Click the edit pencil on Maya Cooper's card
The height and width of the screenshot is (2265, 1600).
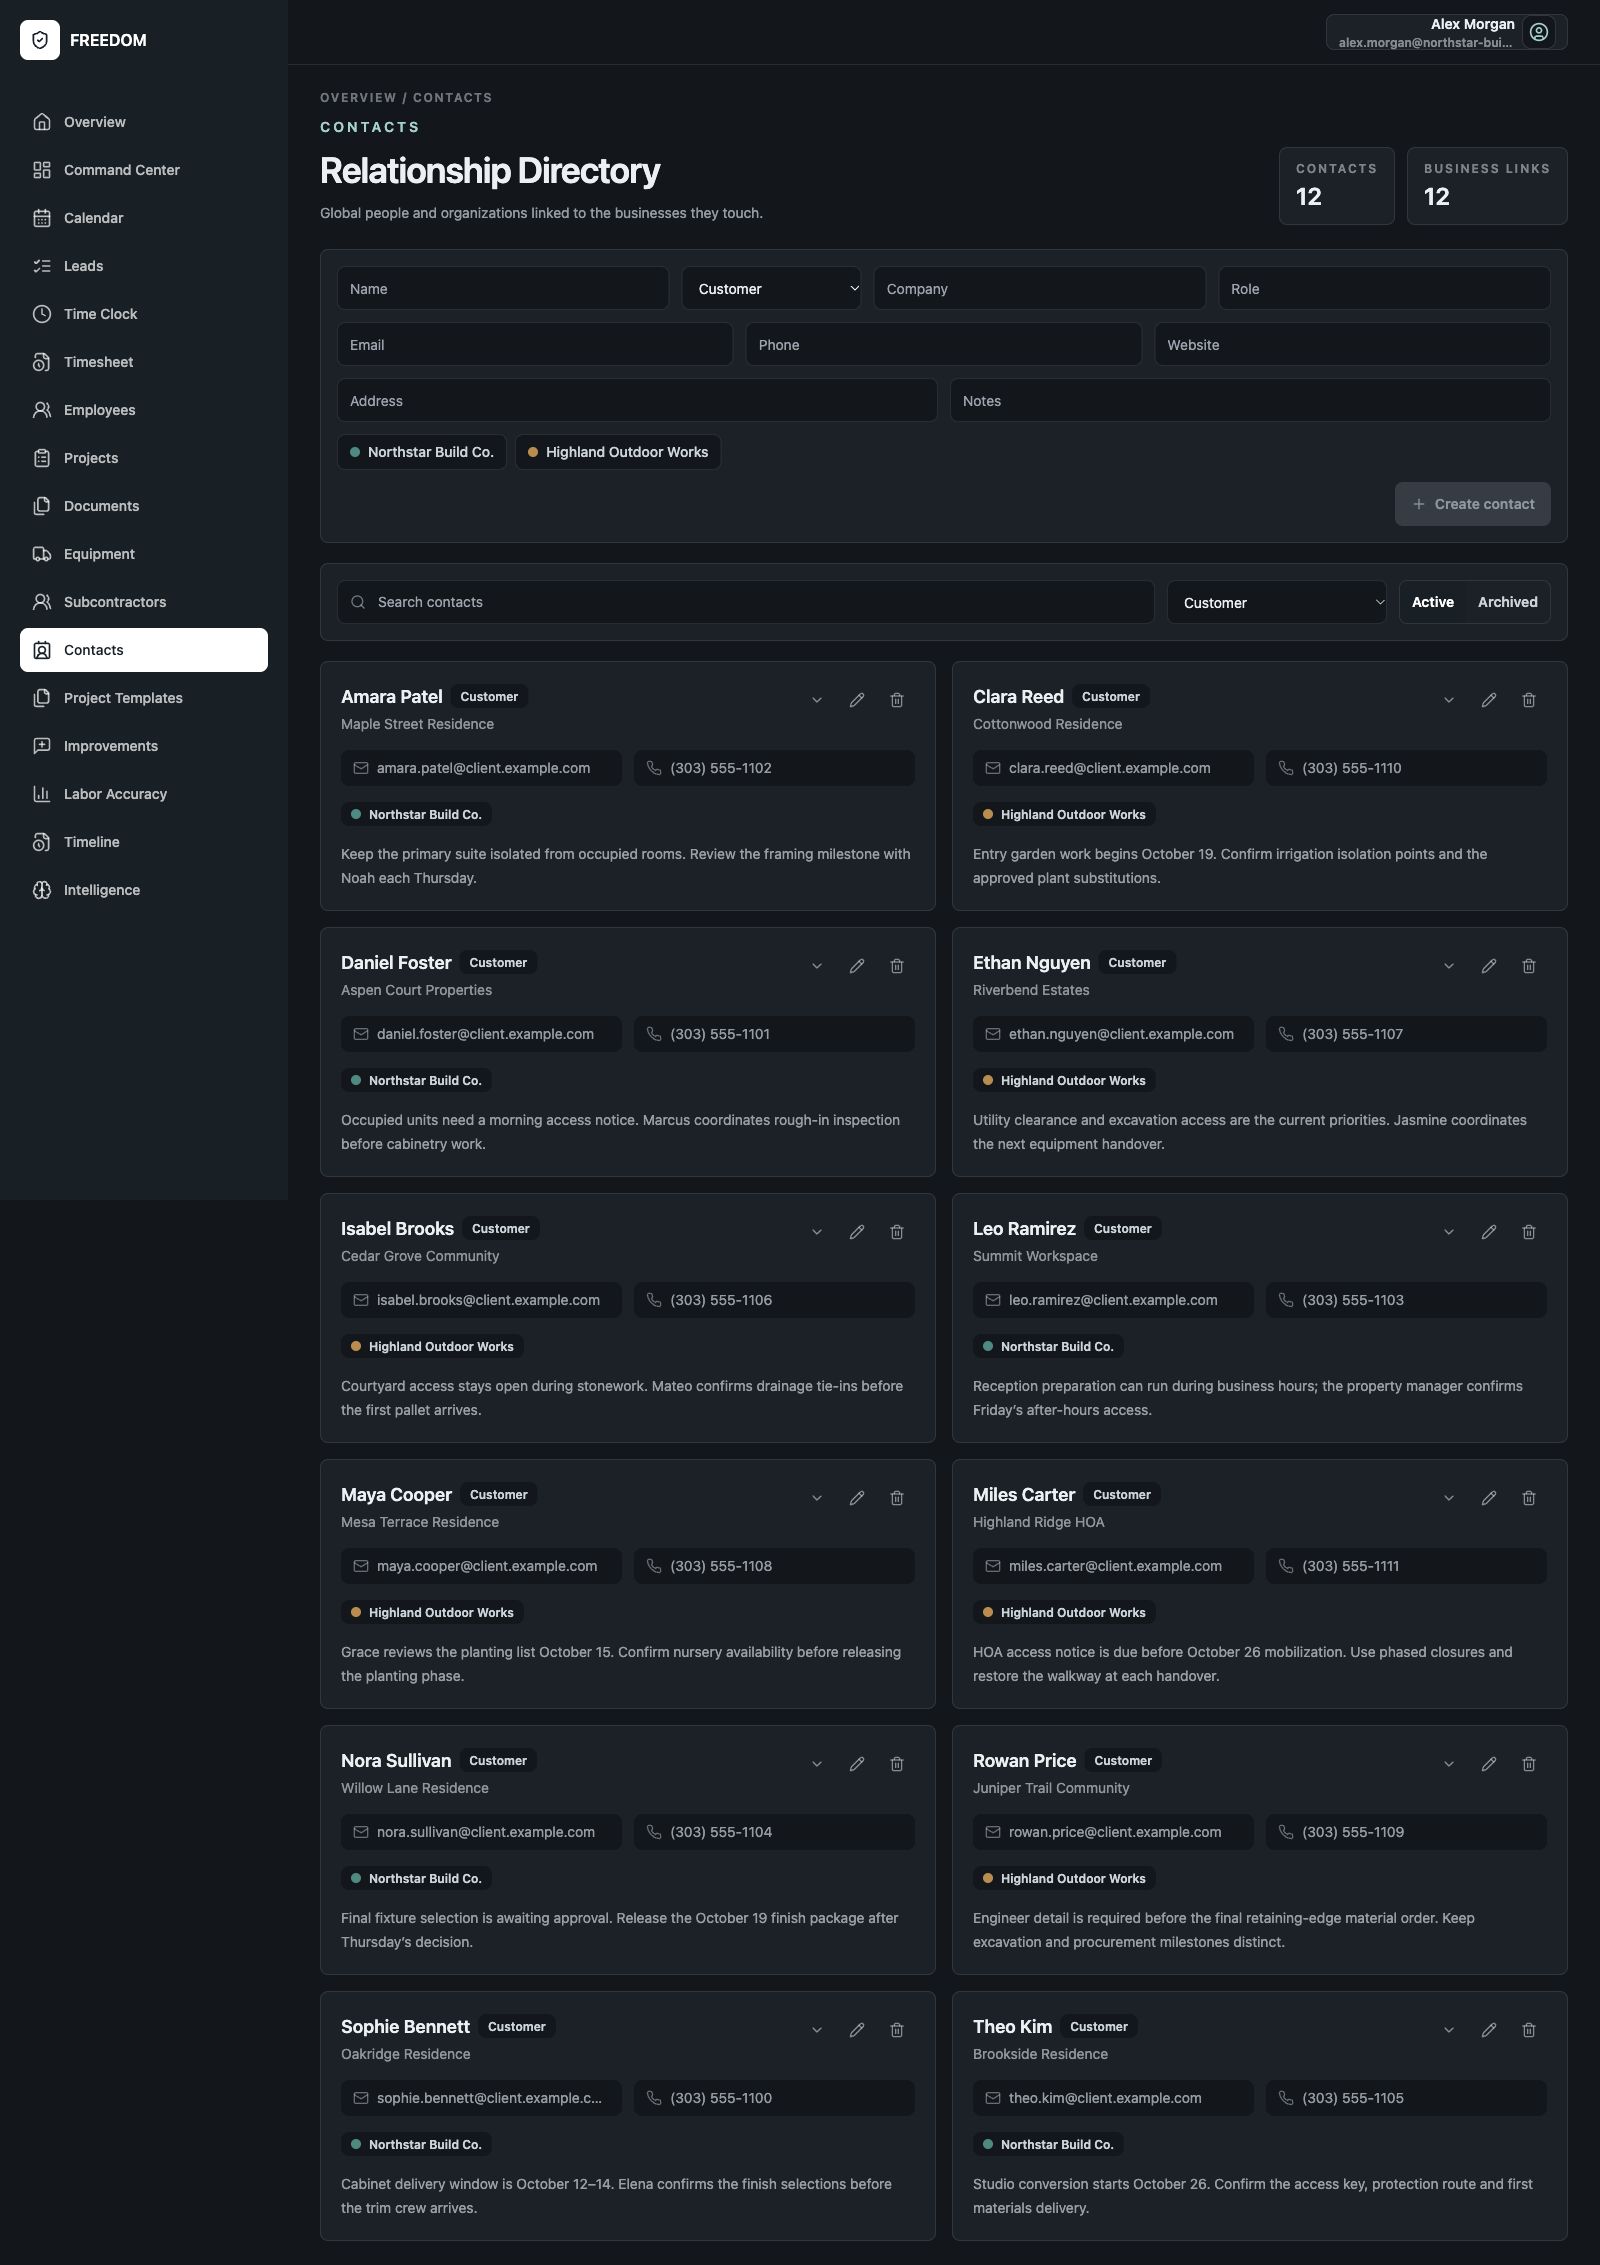[857, 1498]
